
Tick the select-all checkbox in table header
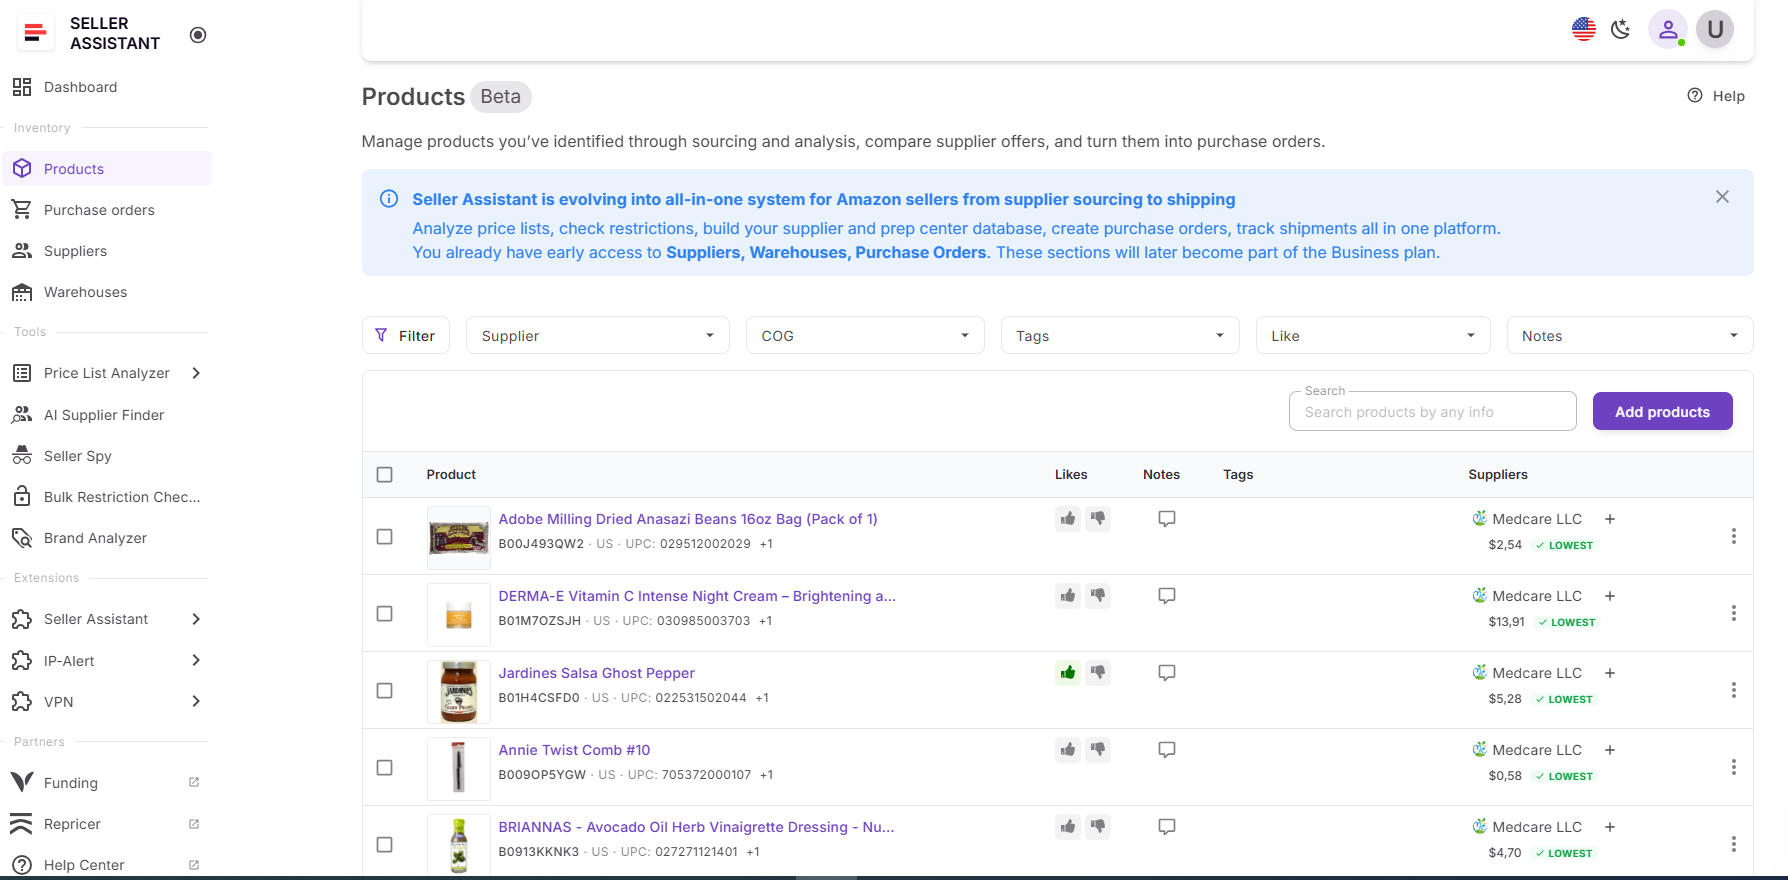pos(384,475)
